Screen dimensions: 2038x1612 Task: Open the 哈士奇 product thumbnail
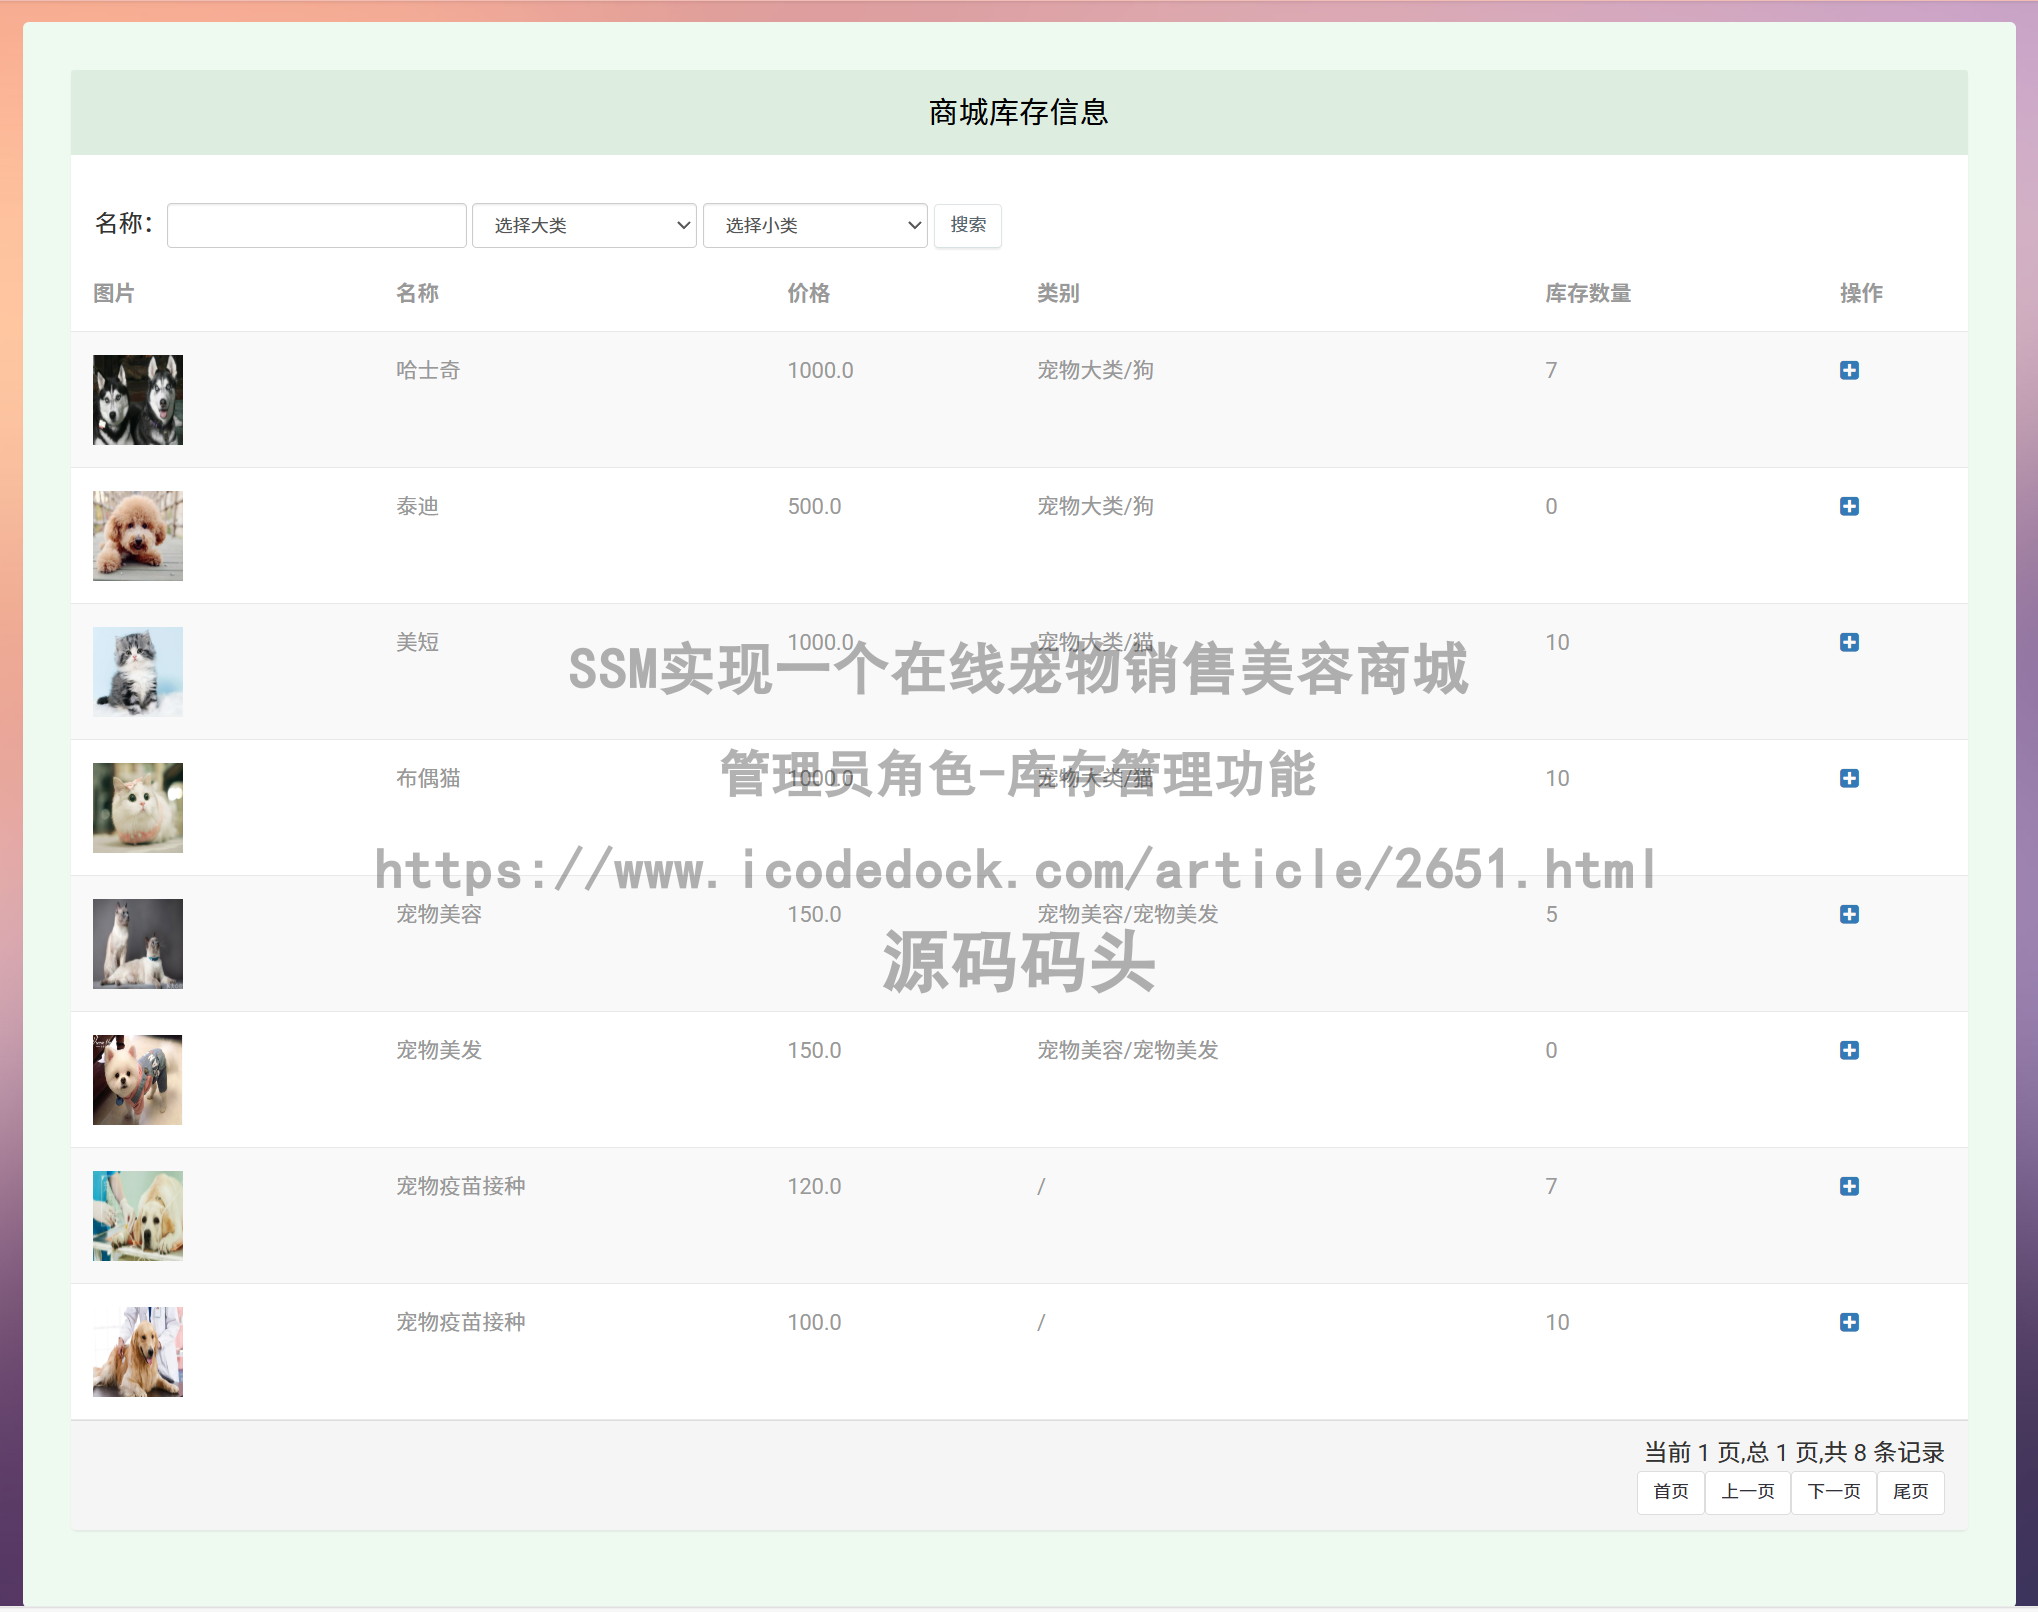[x=137, y=399]
